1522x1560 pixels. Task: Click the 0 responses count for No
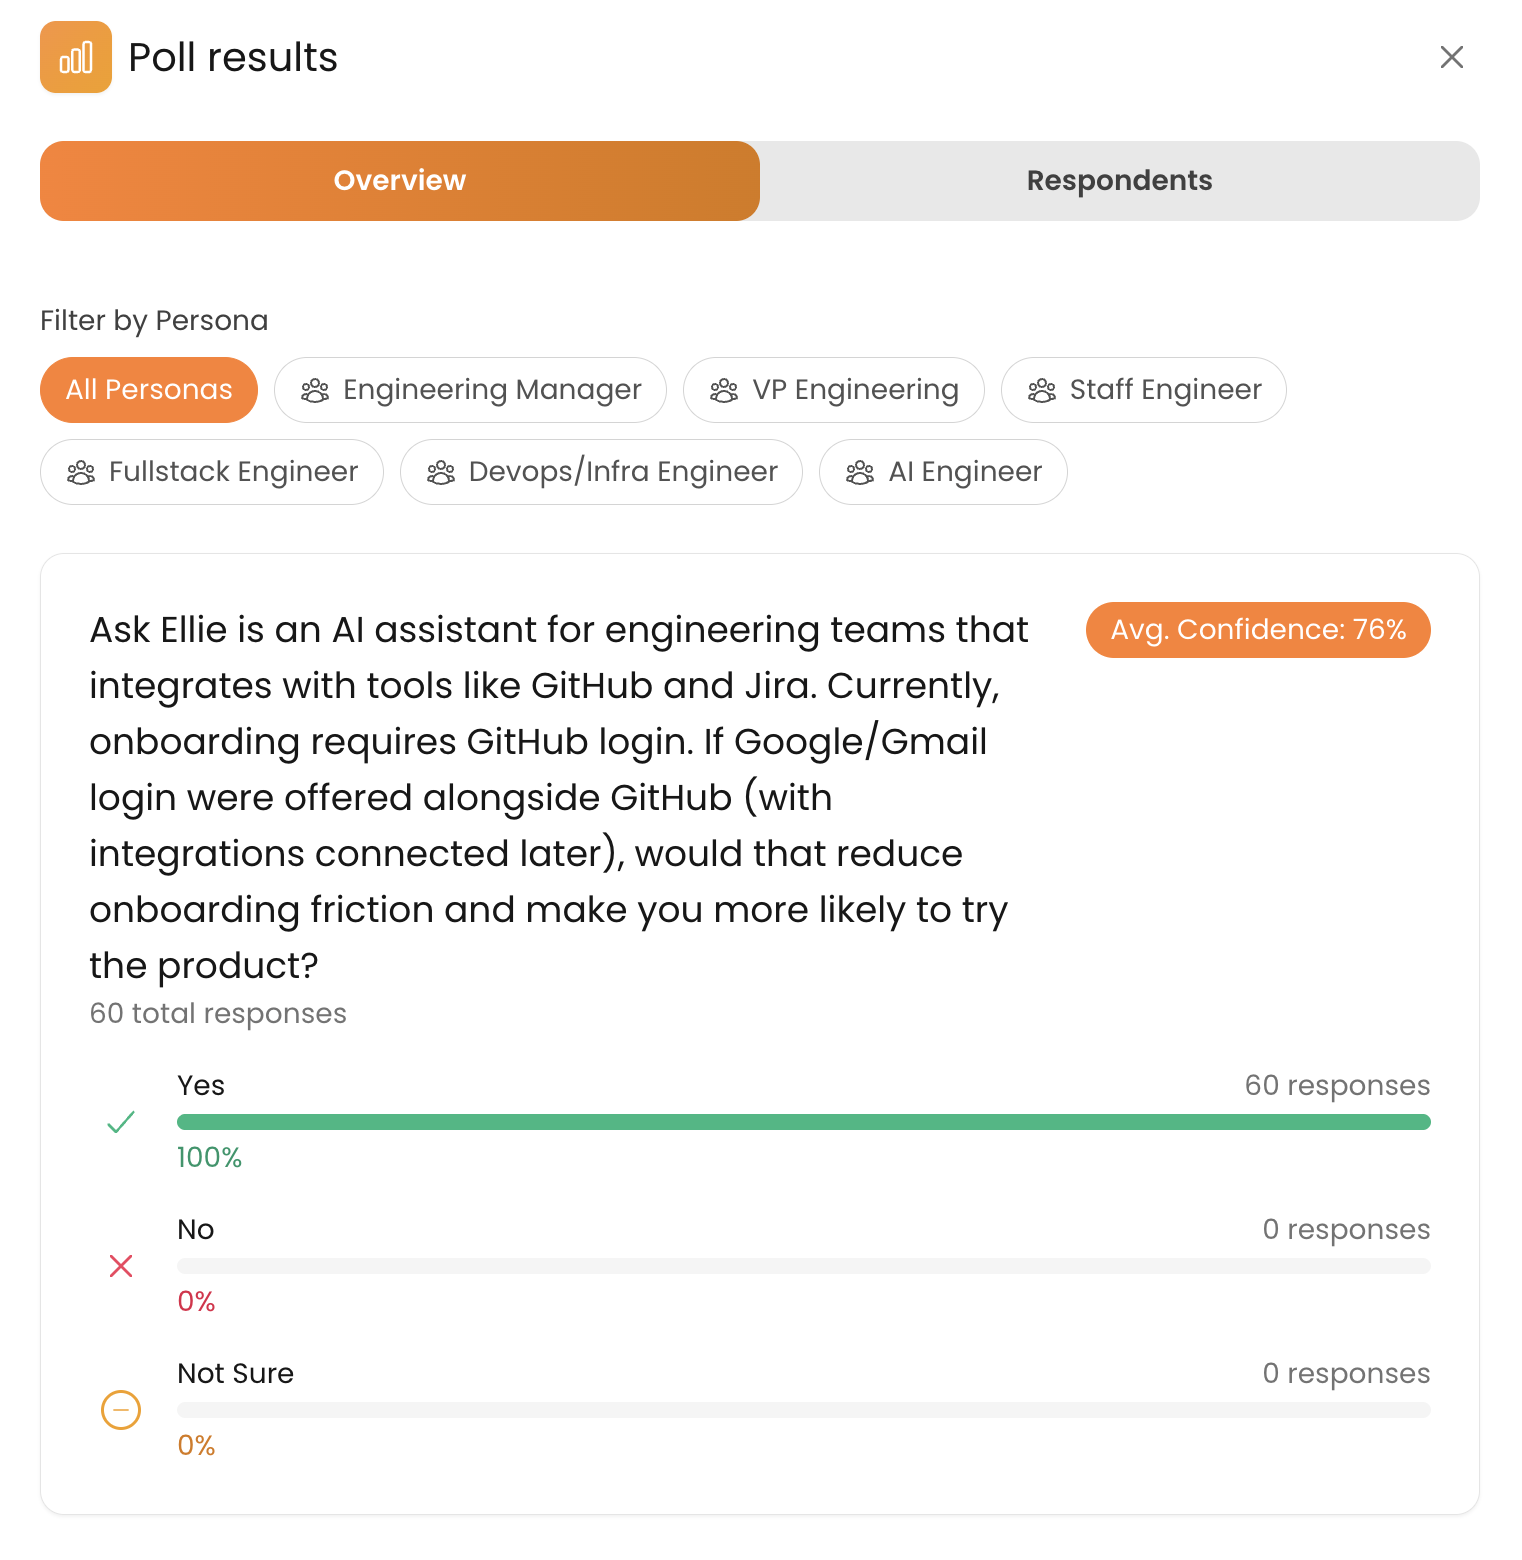click(1347, 1229)
